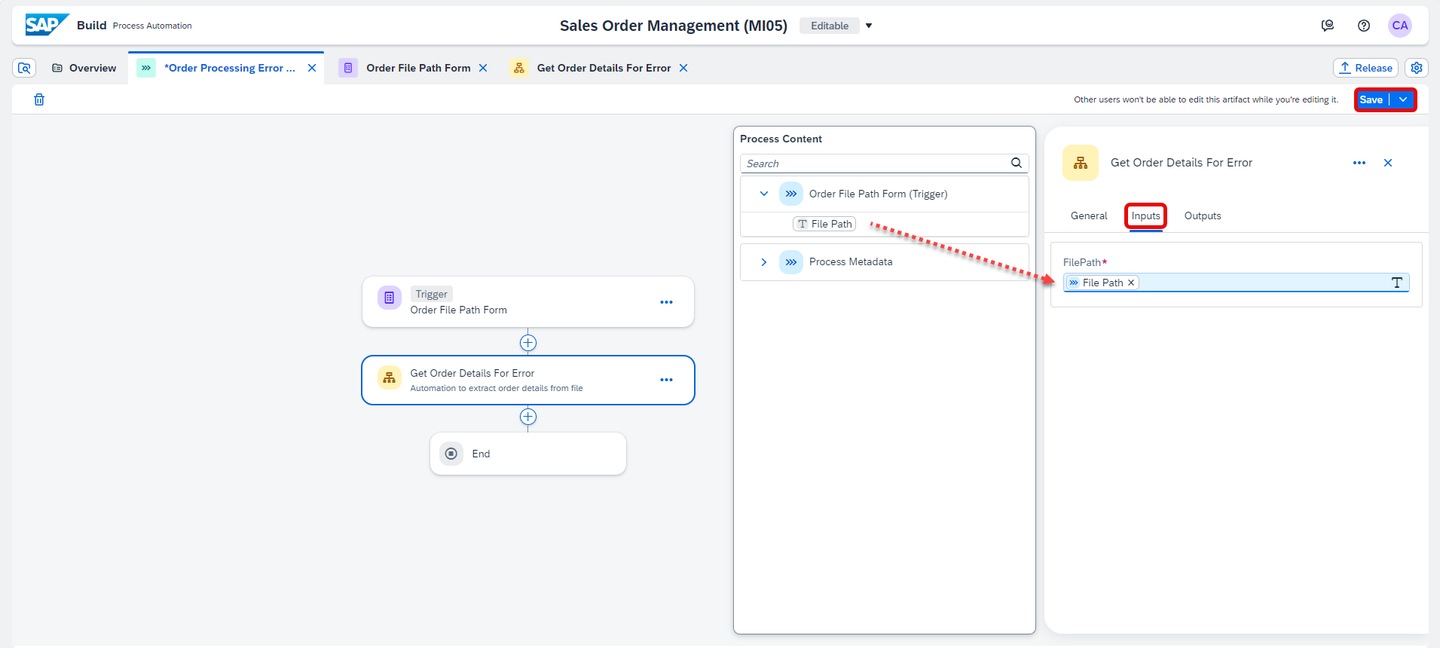Click the Process Metadata icon
Viewport: 1440px width, 648px height.
[x=791, y=262]
